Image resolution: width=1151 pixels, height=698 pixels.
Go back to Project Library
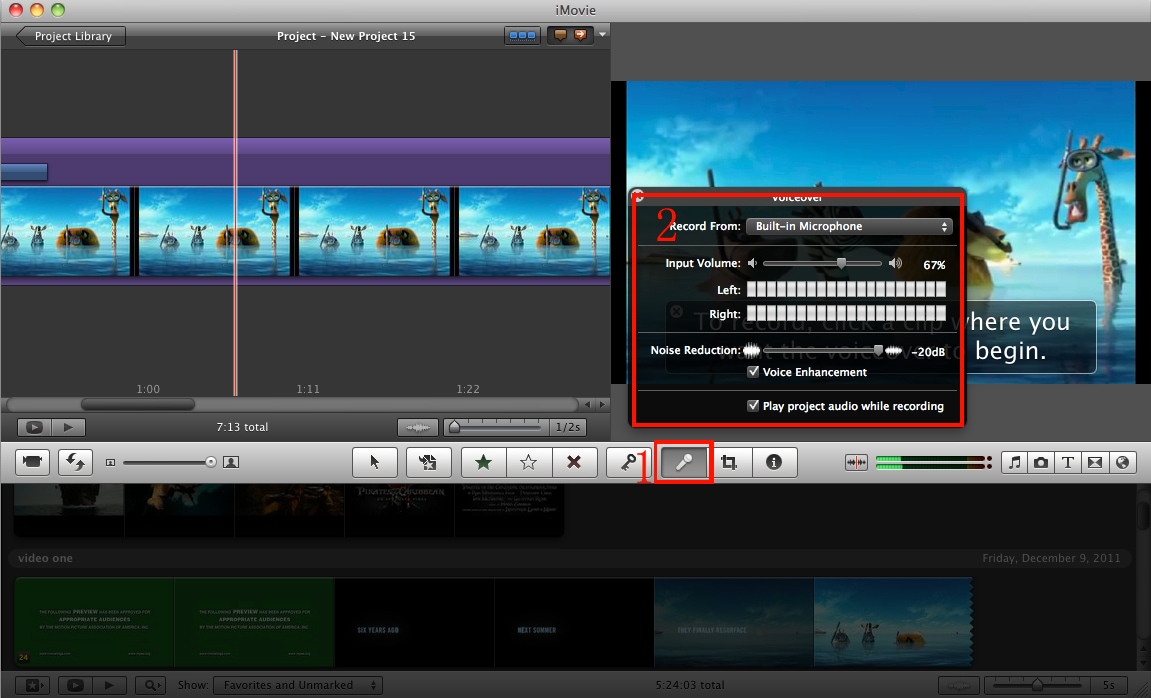pos(71,36)
